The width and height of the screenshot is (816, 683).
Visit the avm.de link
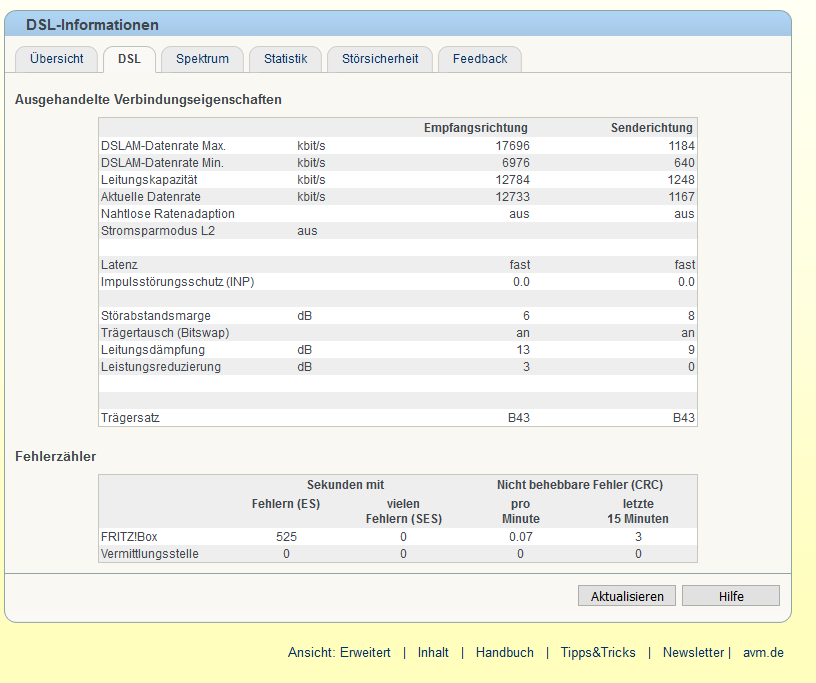coord(763,653)
